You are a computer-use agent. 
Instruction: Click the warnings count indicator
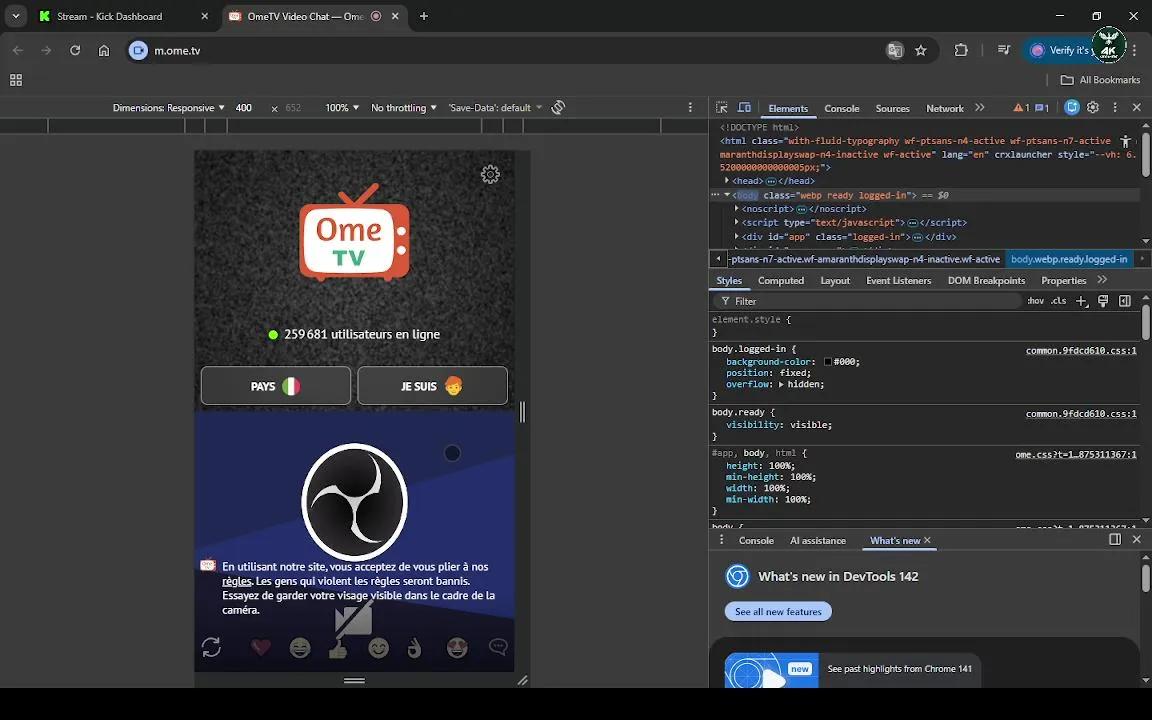tap(1021, 108)
